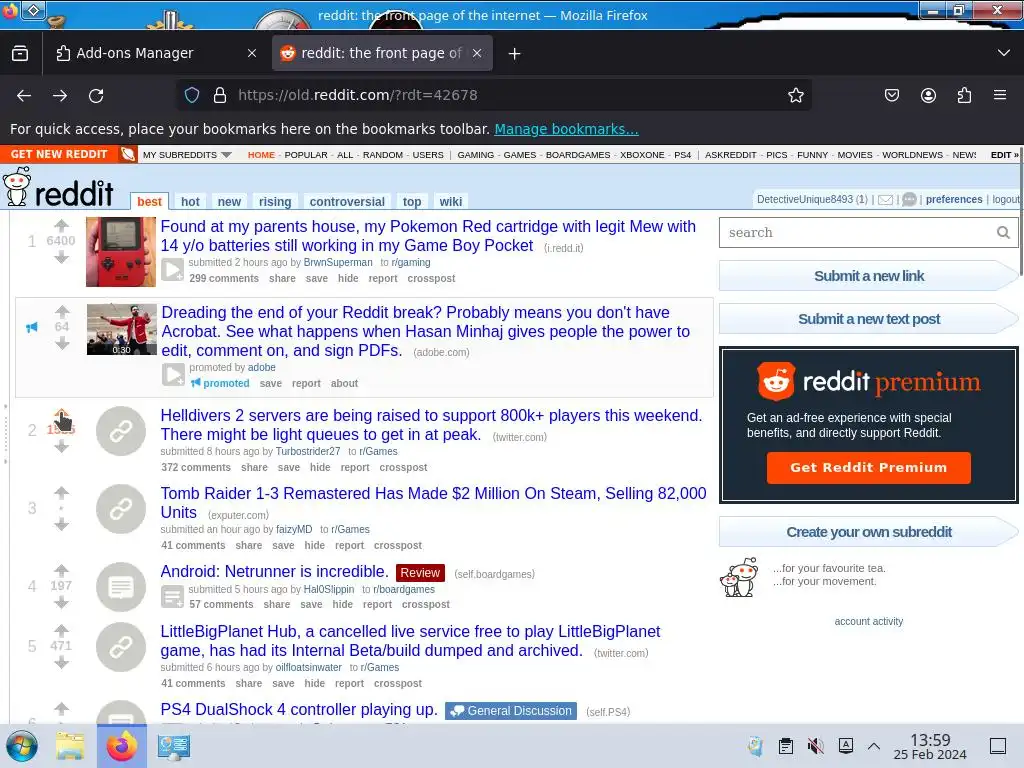Open the wiki tab
1024x768 pixels.
coord(451,202)
